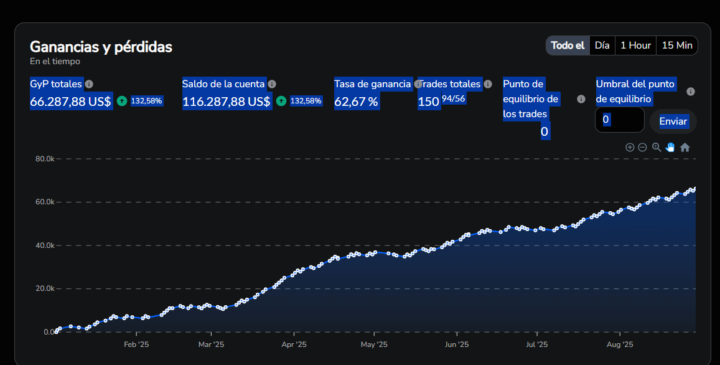Viewport: 720px width, 365px height.
Task: Click info icon next to Trades totales
Action: tap(488, 84)
